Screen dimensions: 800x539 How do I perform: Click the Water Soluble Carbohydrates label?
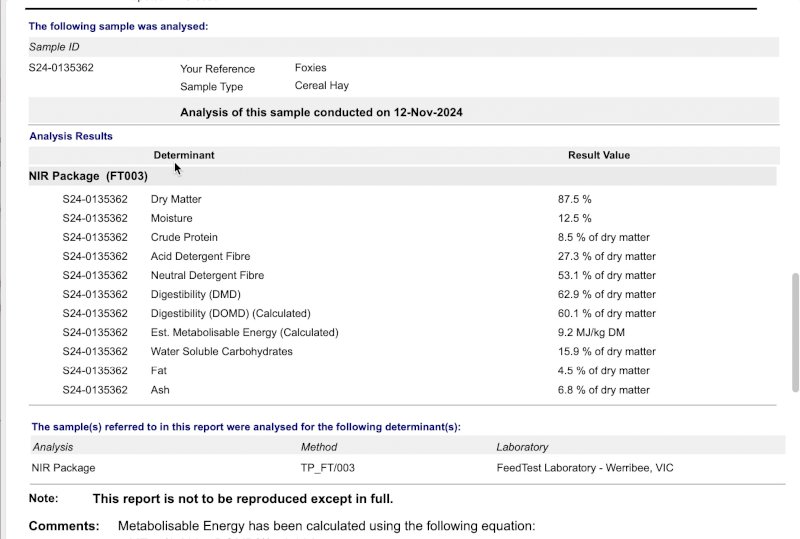[x=221, y=351]
